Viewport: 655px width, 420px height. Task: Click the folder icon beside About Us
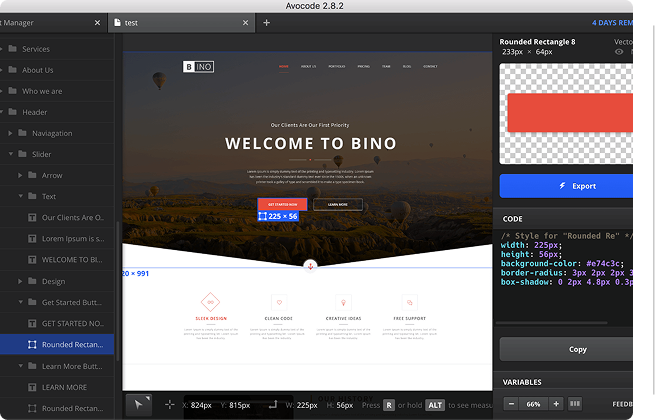click(x=13, y=69)
